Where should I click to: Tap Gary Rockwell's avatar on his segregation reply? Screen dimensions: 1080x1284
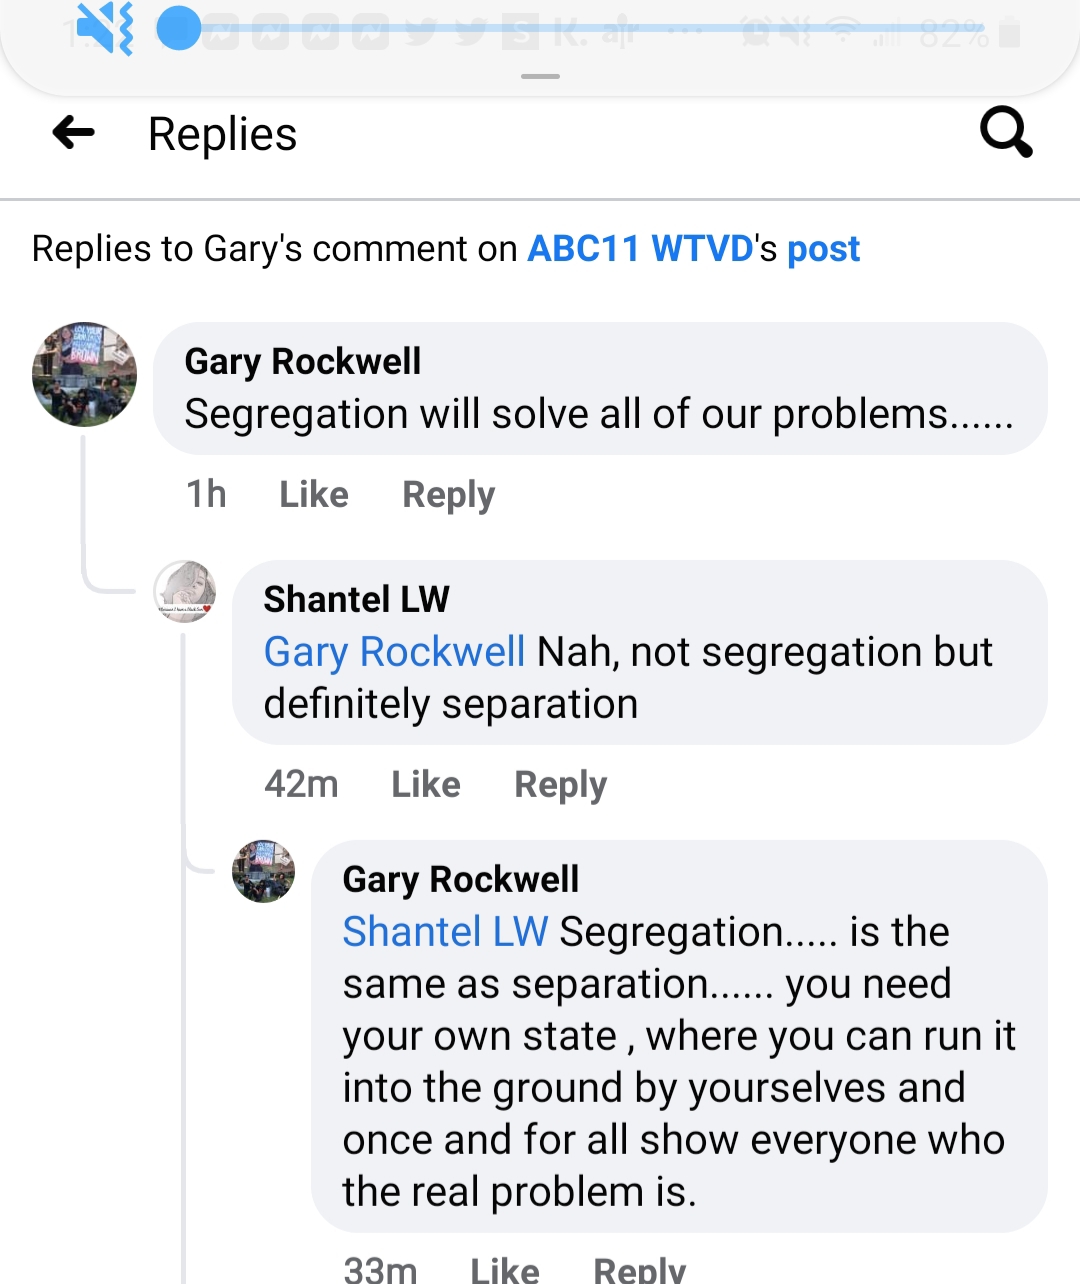pyautogui.click(x=264, y=871)
